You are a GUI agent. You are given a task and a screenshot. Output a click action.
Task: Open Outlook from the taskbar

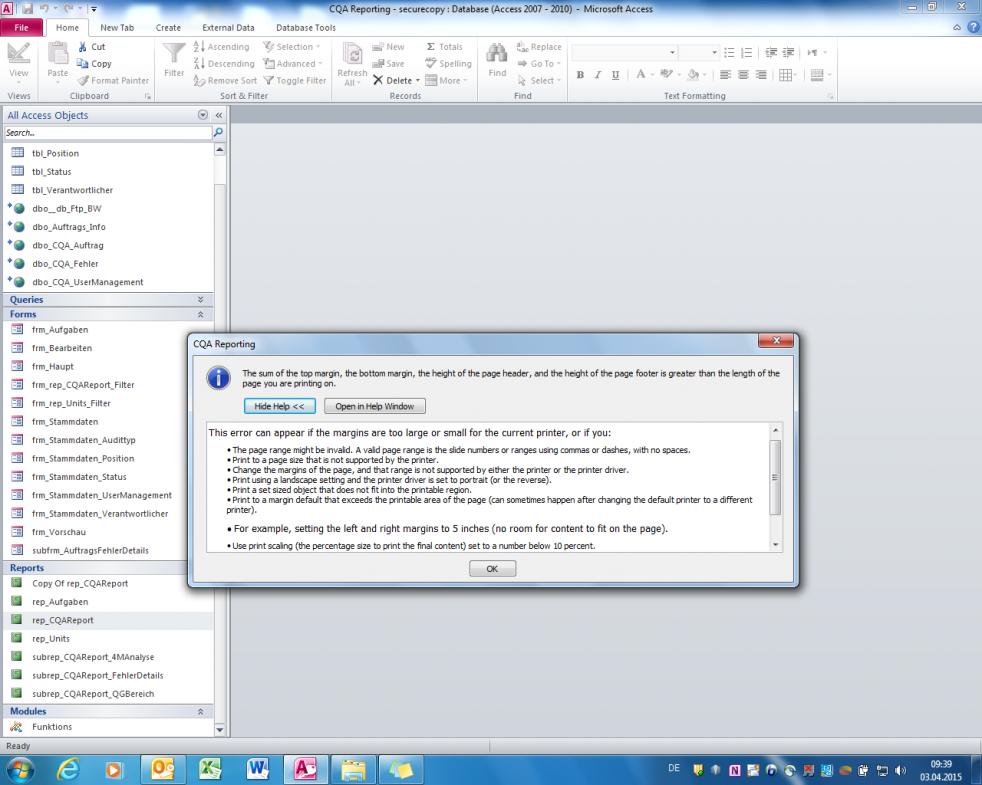click(x=162, y=769)
